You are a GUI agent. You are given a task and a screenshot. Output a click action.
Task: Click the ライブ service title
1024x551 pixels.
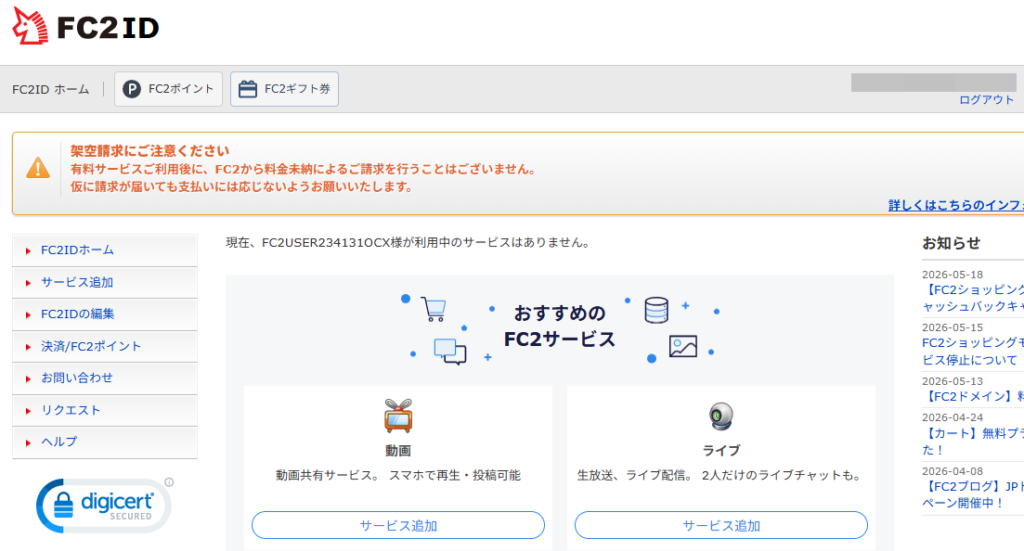[x=721, y=451]
